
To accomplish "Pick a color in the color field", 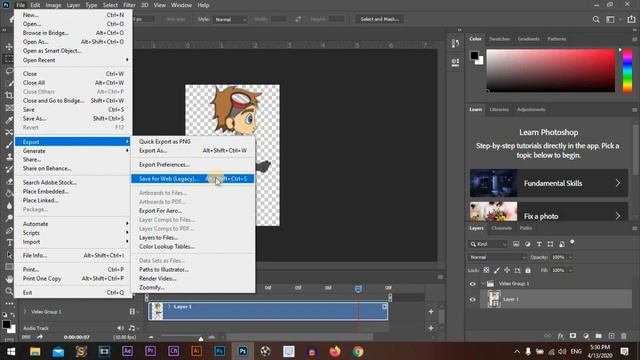I will coord(550,70).
